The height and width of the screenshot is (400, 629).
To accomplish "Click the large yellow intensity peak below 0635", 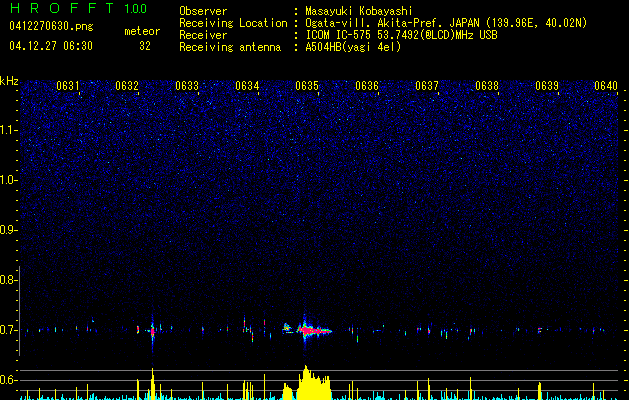I will pos(314,383).
